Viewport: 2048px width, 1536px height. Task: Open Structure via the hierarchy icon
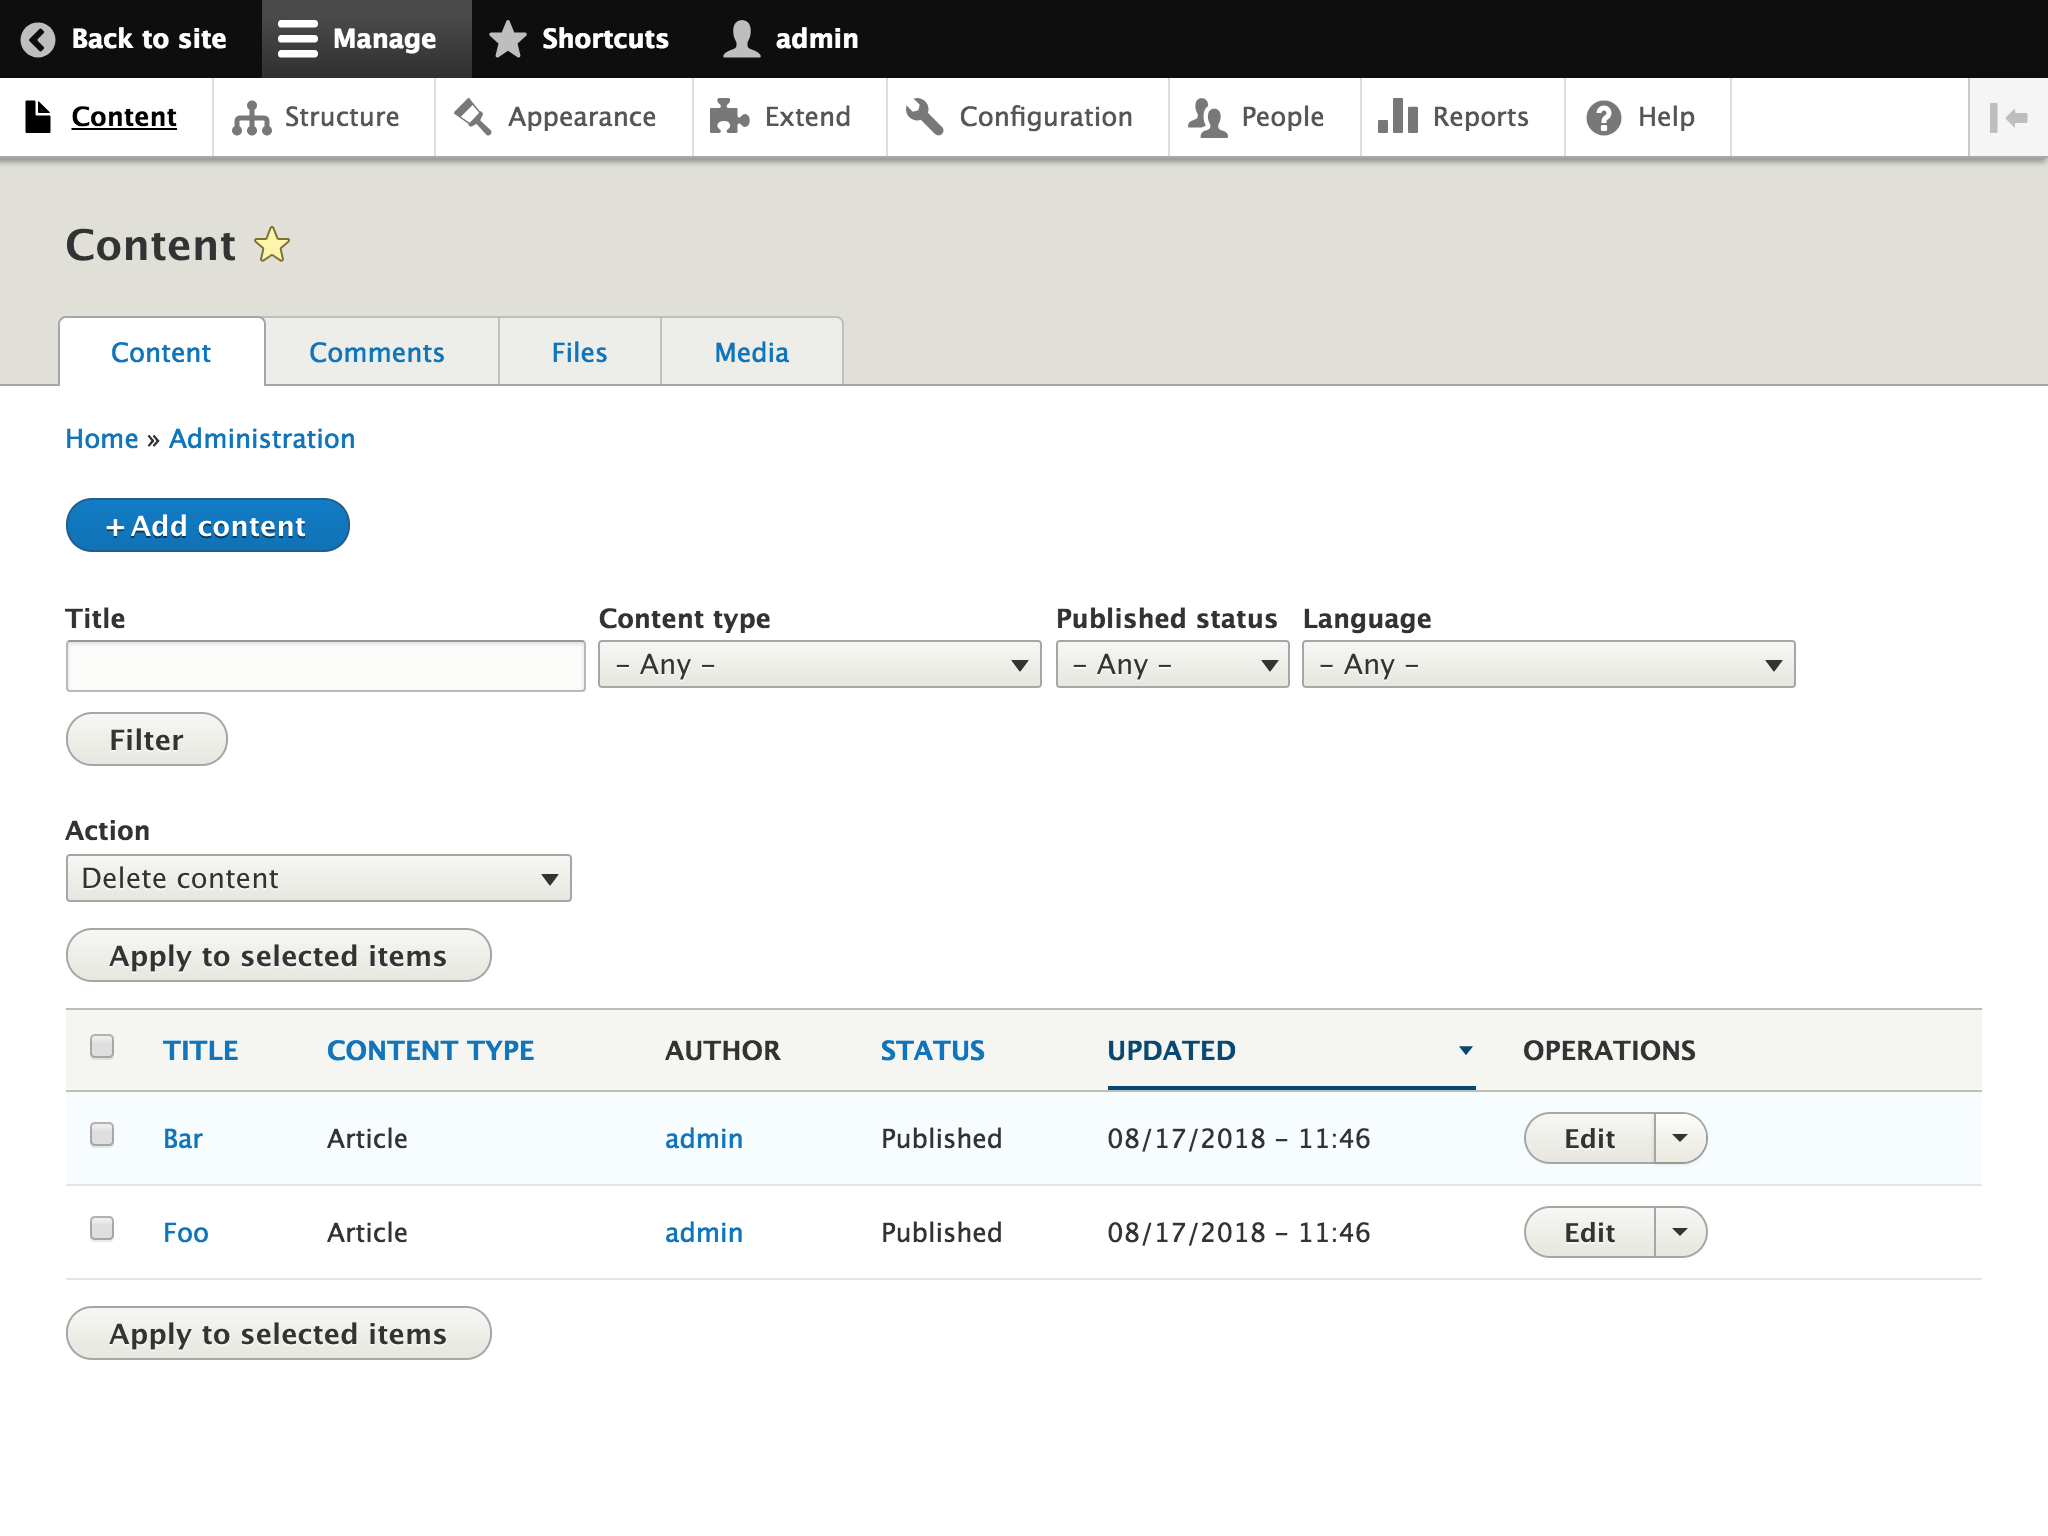251,117
